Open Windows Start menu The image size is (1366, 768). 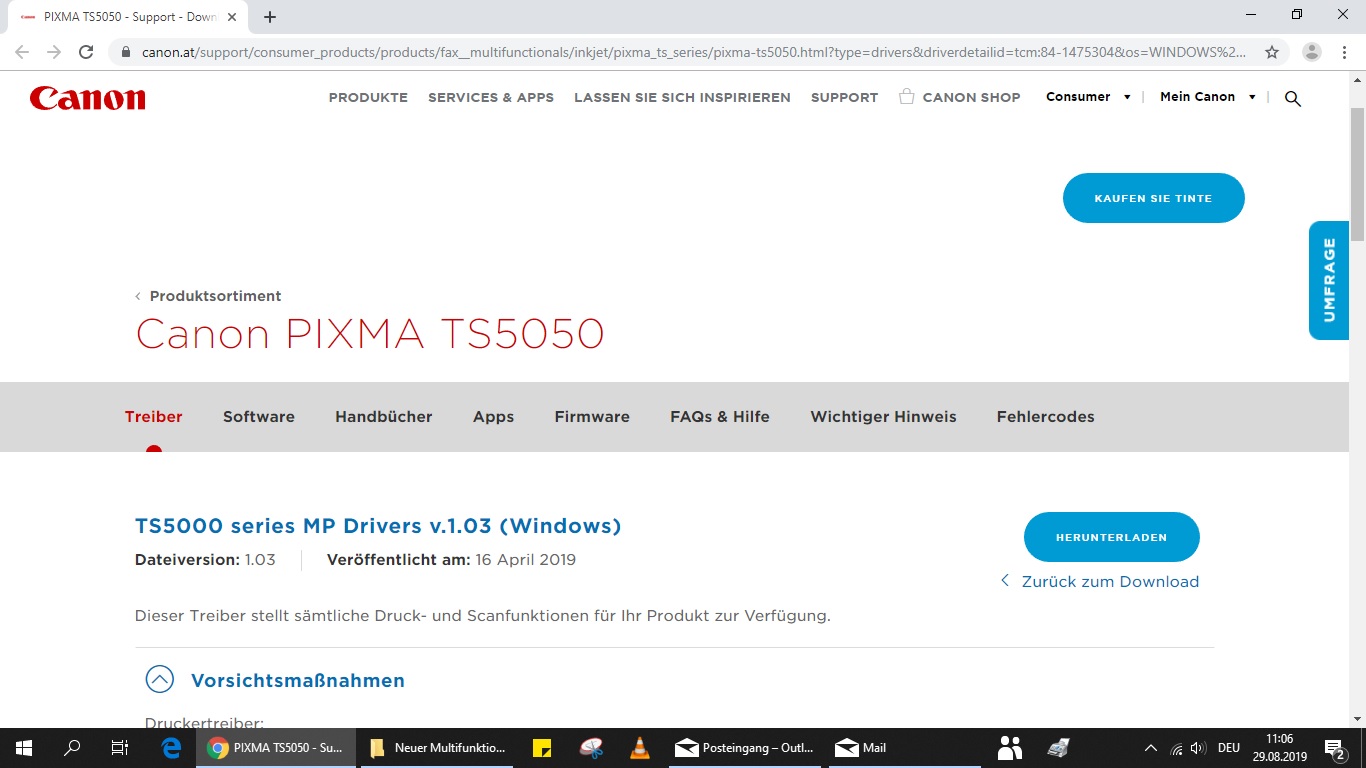pos(24,748)
